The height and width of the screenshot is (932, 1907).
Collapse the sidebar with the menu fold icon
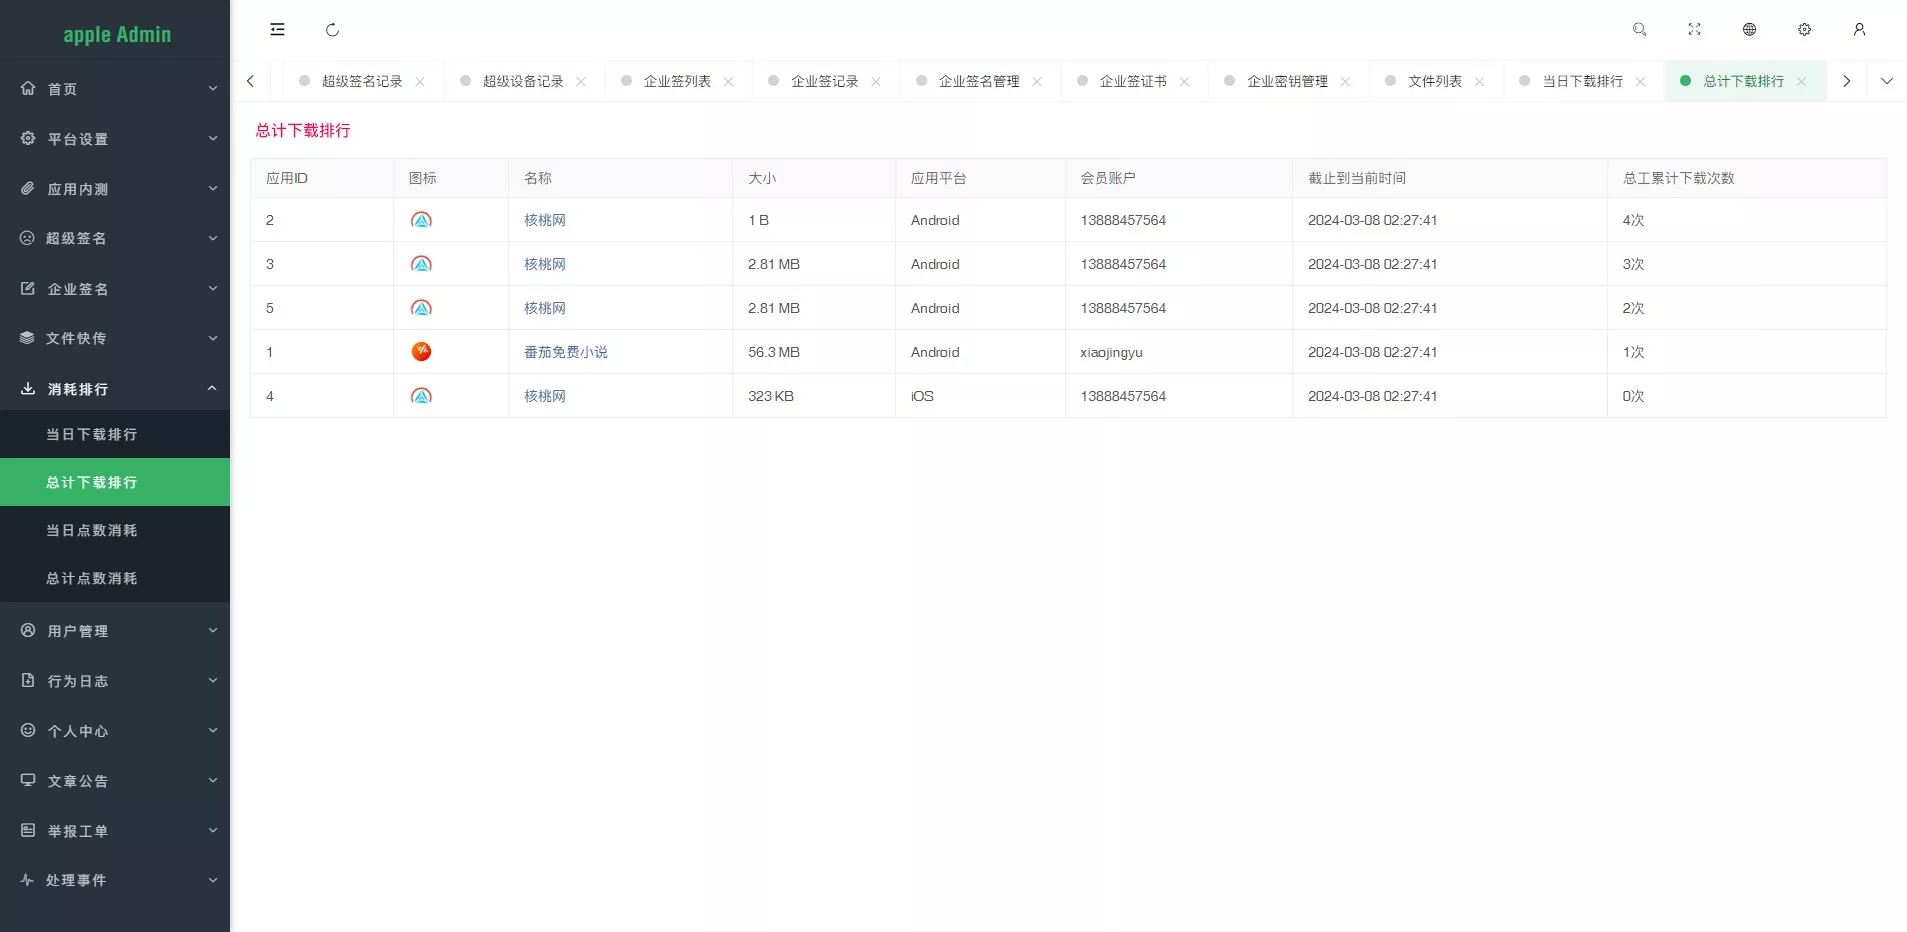click(277, 30)
